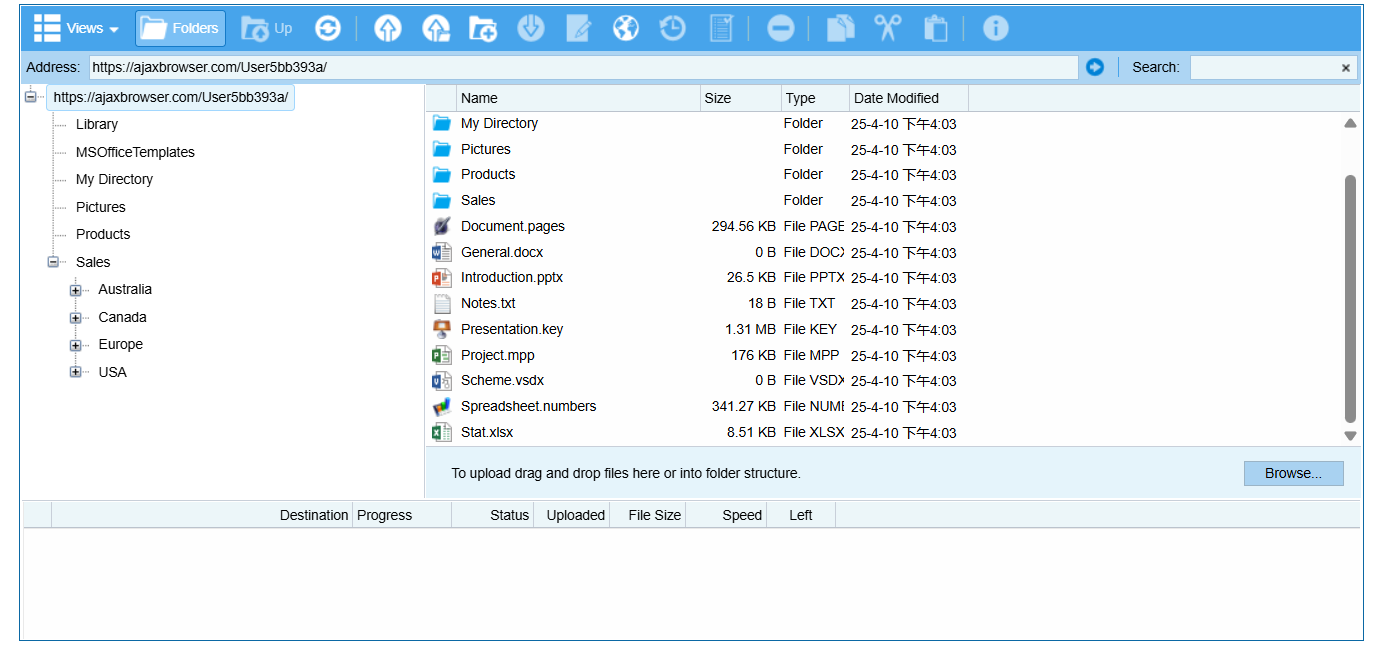Open the Views dropdown menu

[77, 29]
